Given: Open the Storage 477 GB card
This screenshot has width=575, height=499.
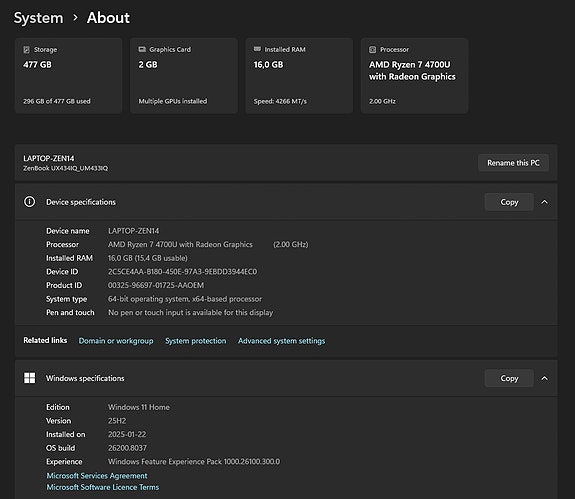Looking at the screenshot, I should (x=68, y=76).
